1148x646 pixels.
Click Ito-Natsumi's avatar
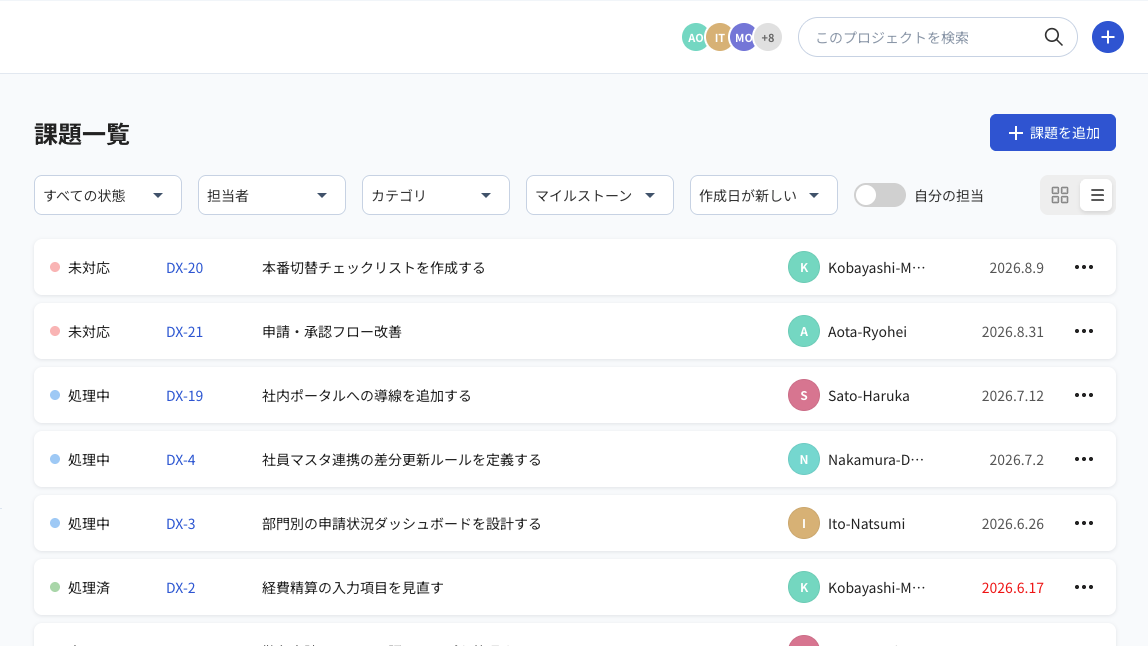[803, 523]
